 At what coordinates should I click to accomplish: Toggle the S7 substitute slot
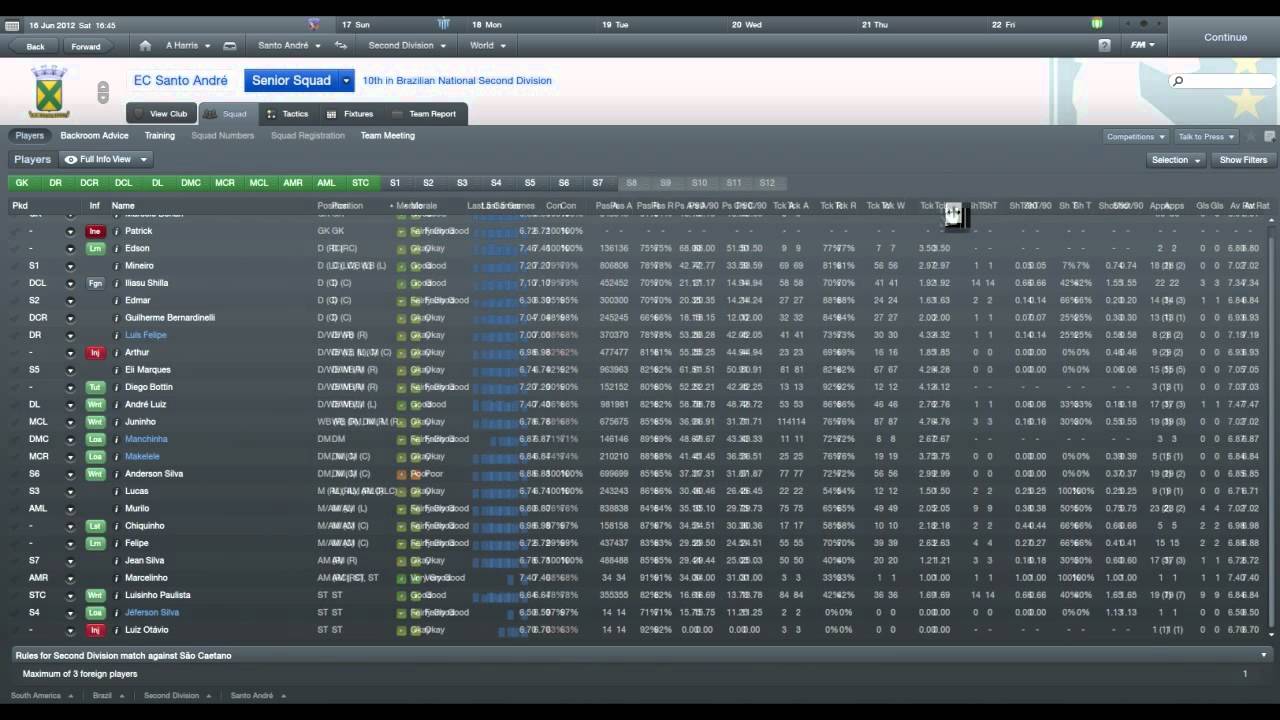597,183
